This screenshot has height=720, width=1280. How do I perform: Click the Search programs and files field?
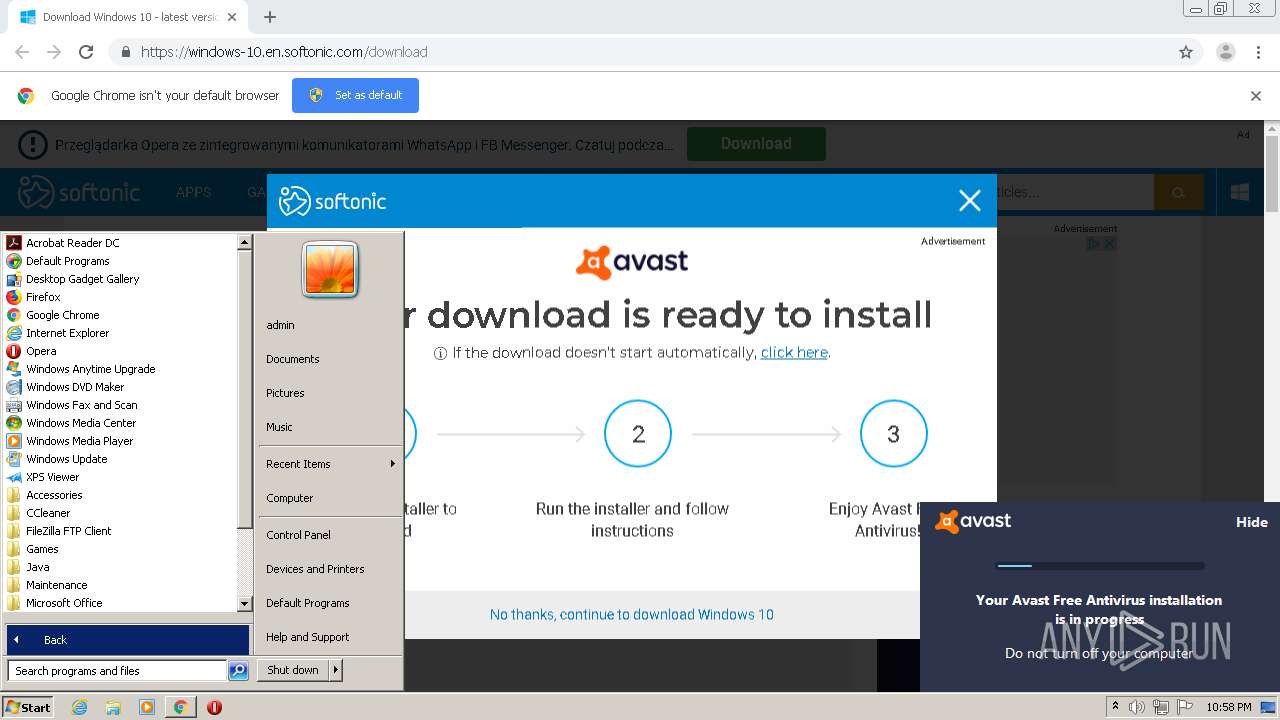117,671
